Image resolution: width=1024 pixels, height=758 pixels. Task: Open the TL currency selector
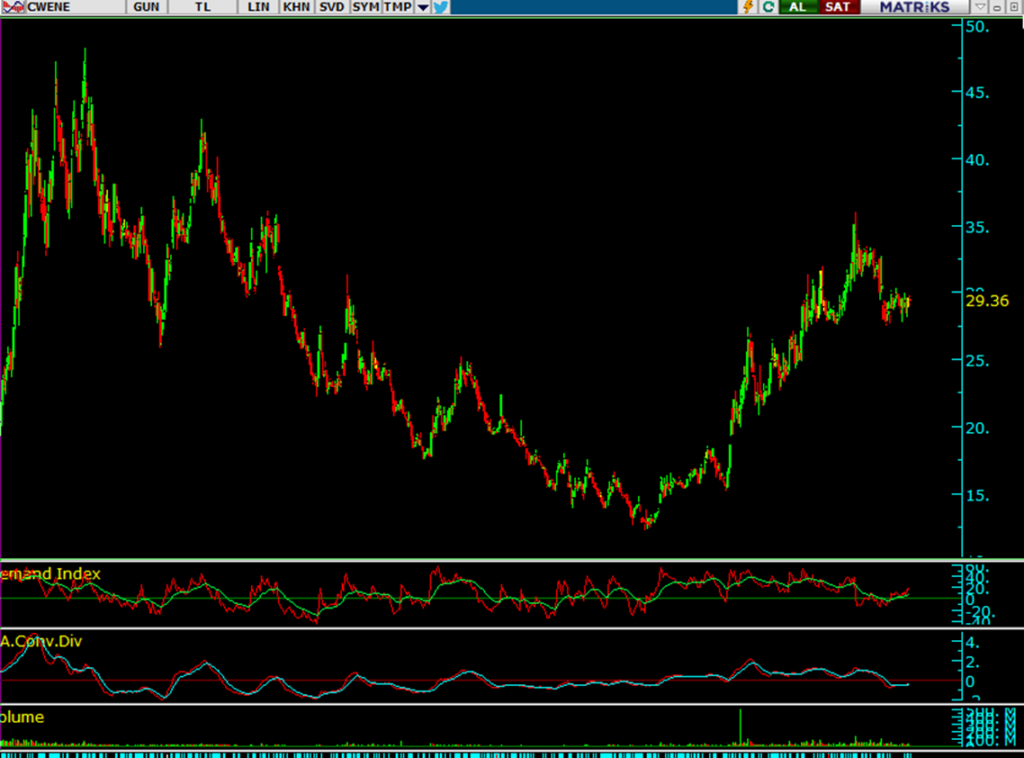pyautogui.click(x=203, y=7)
